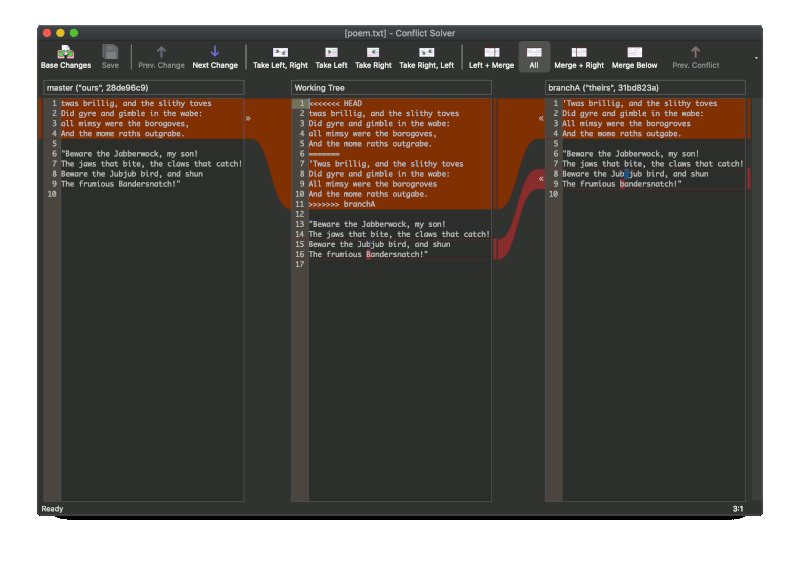Click the master ("ours") header field

144,88
